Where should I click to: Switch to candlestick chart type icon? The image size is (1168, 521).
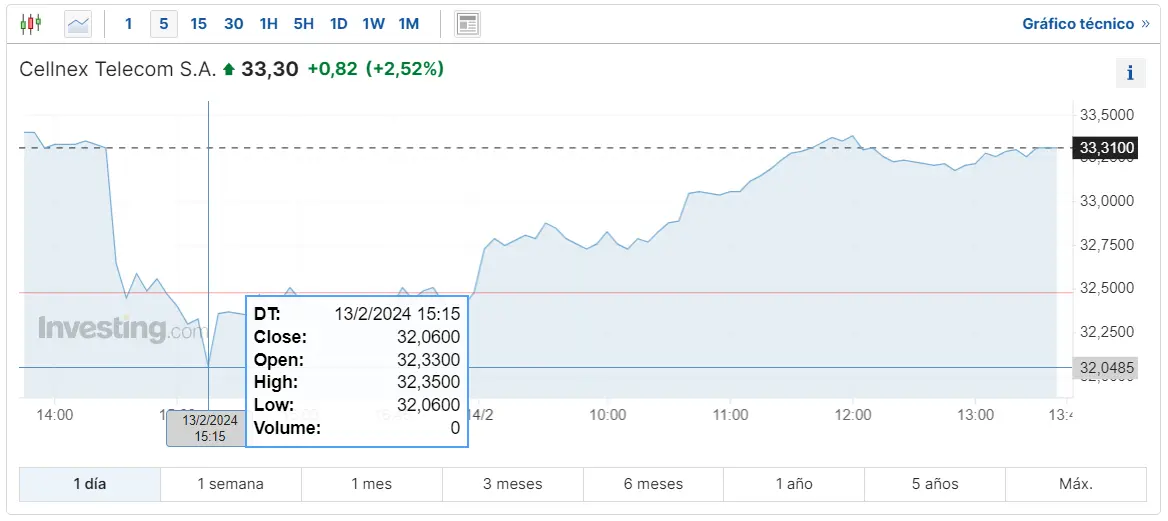coord(31,24)
